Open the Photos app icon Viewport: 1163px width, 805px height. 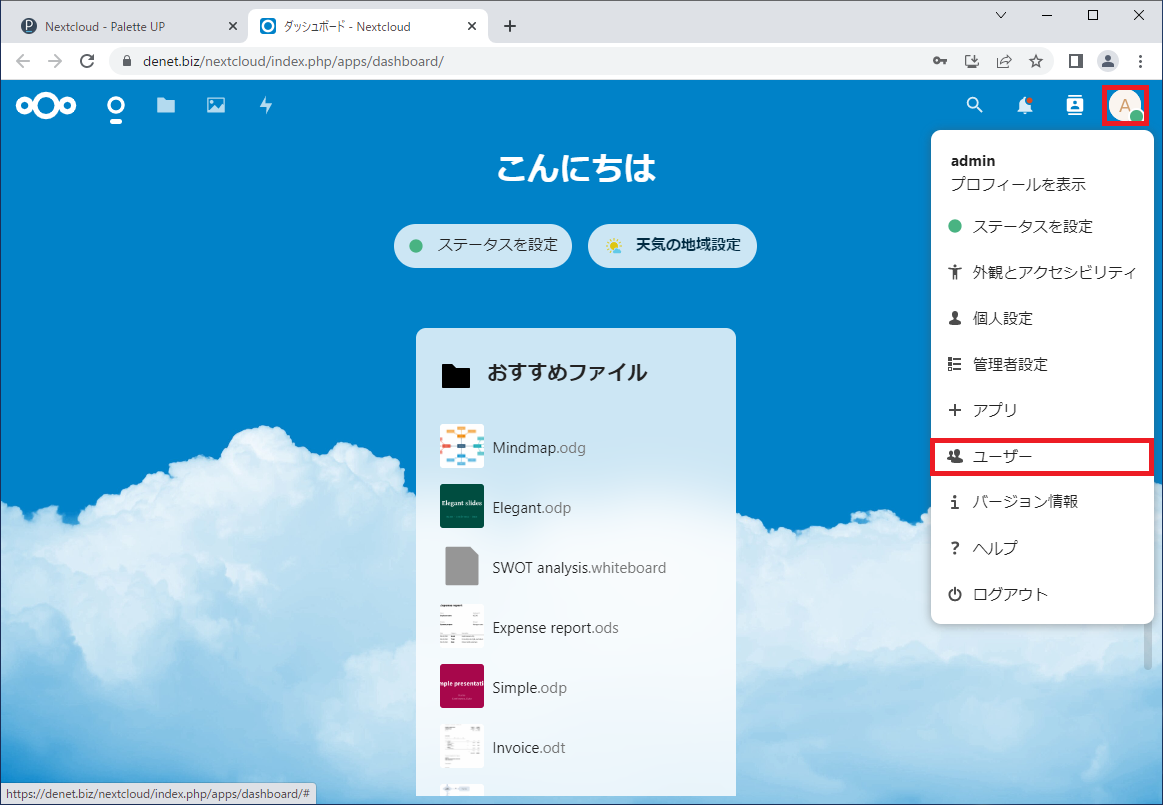pos(216,105)
